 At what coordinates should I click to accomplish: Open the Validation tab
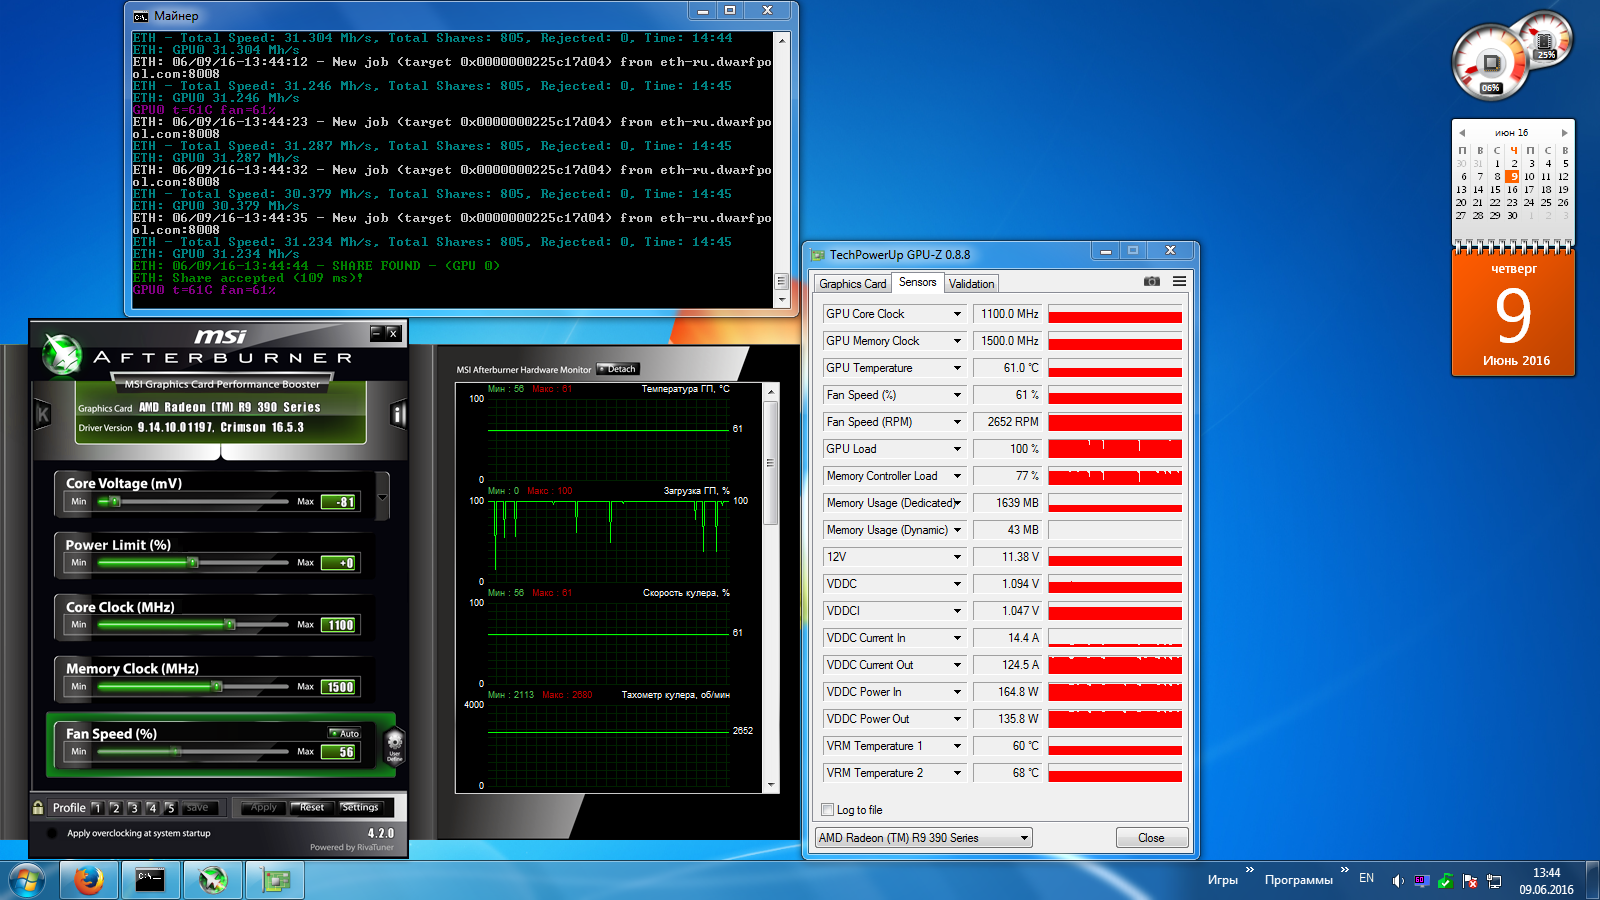(x=971, y=284)
